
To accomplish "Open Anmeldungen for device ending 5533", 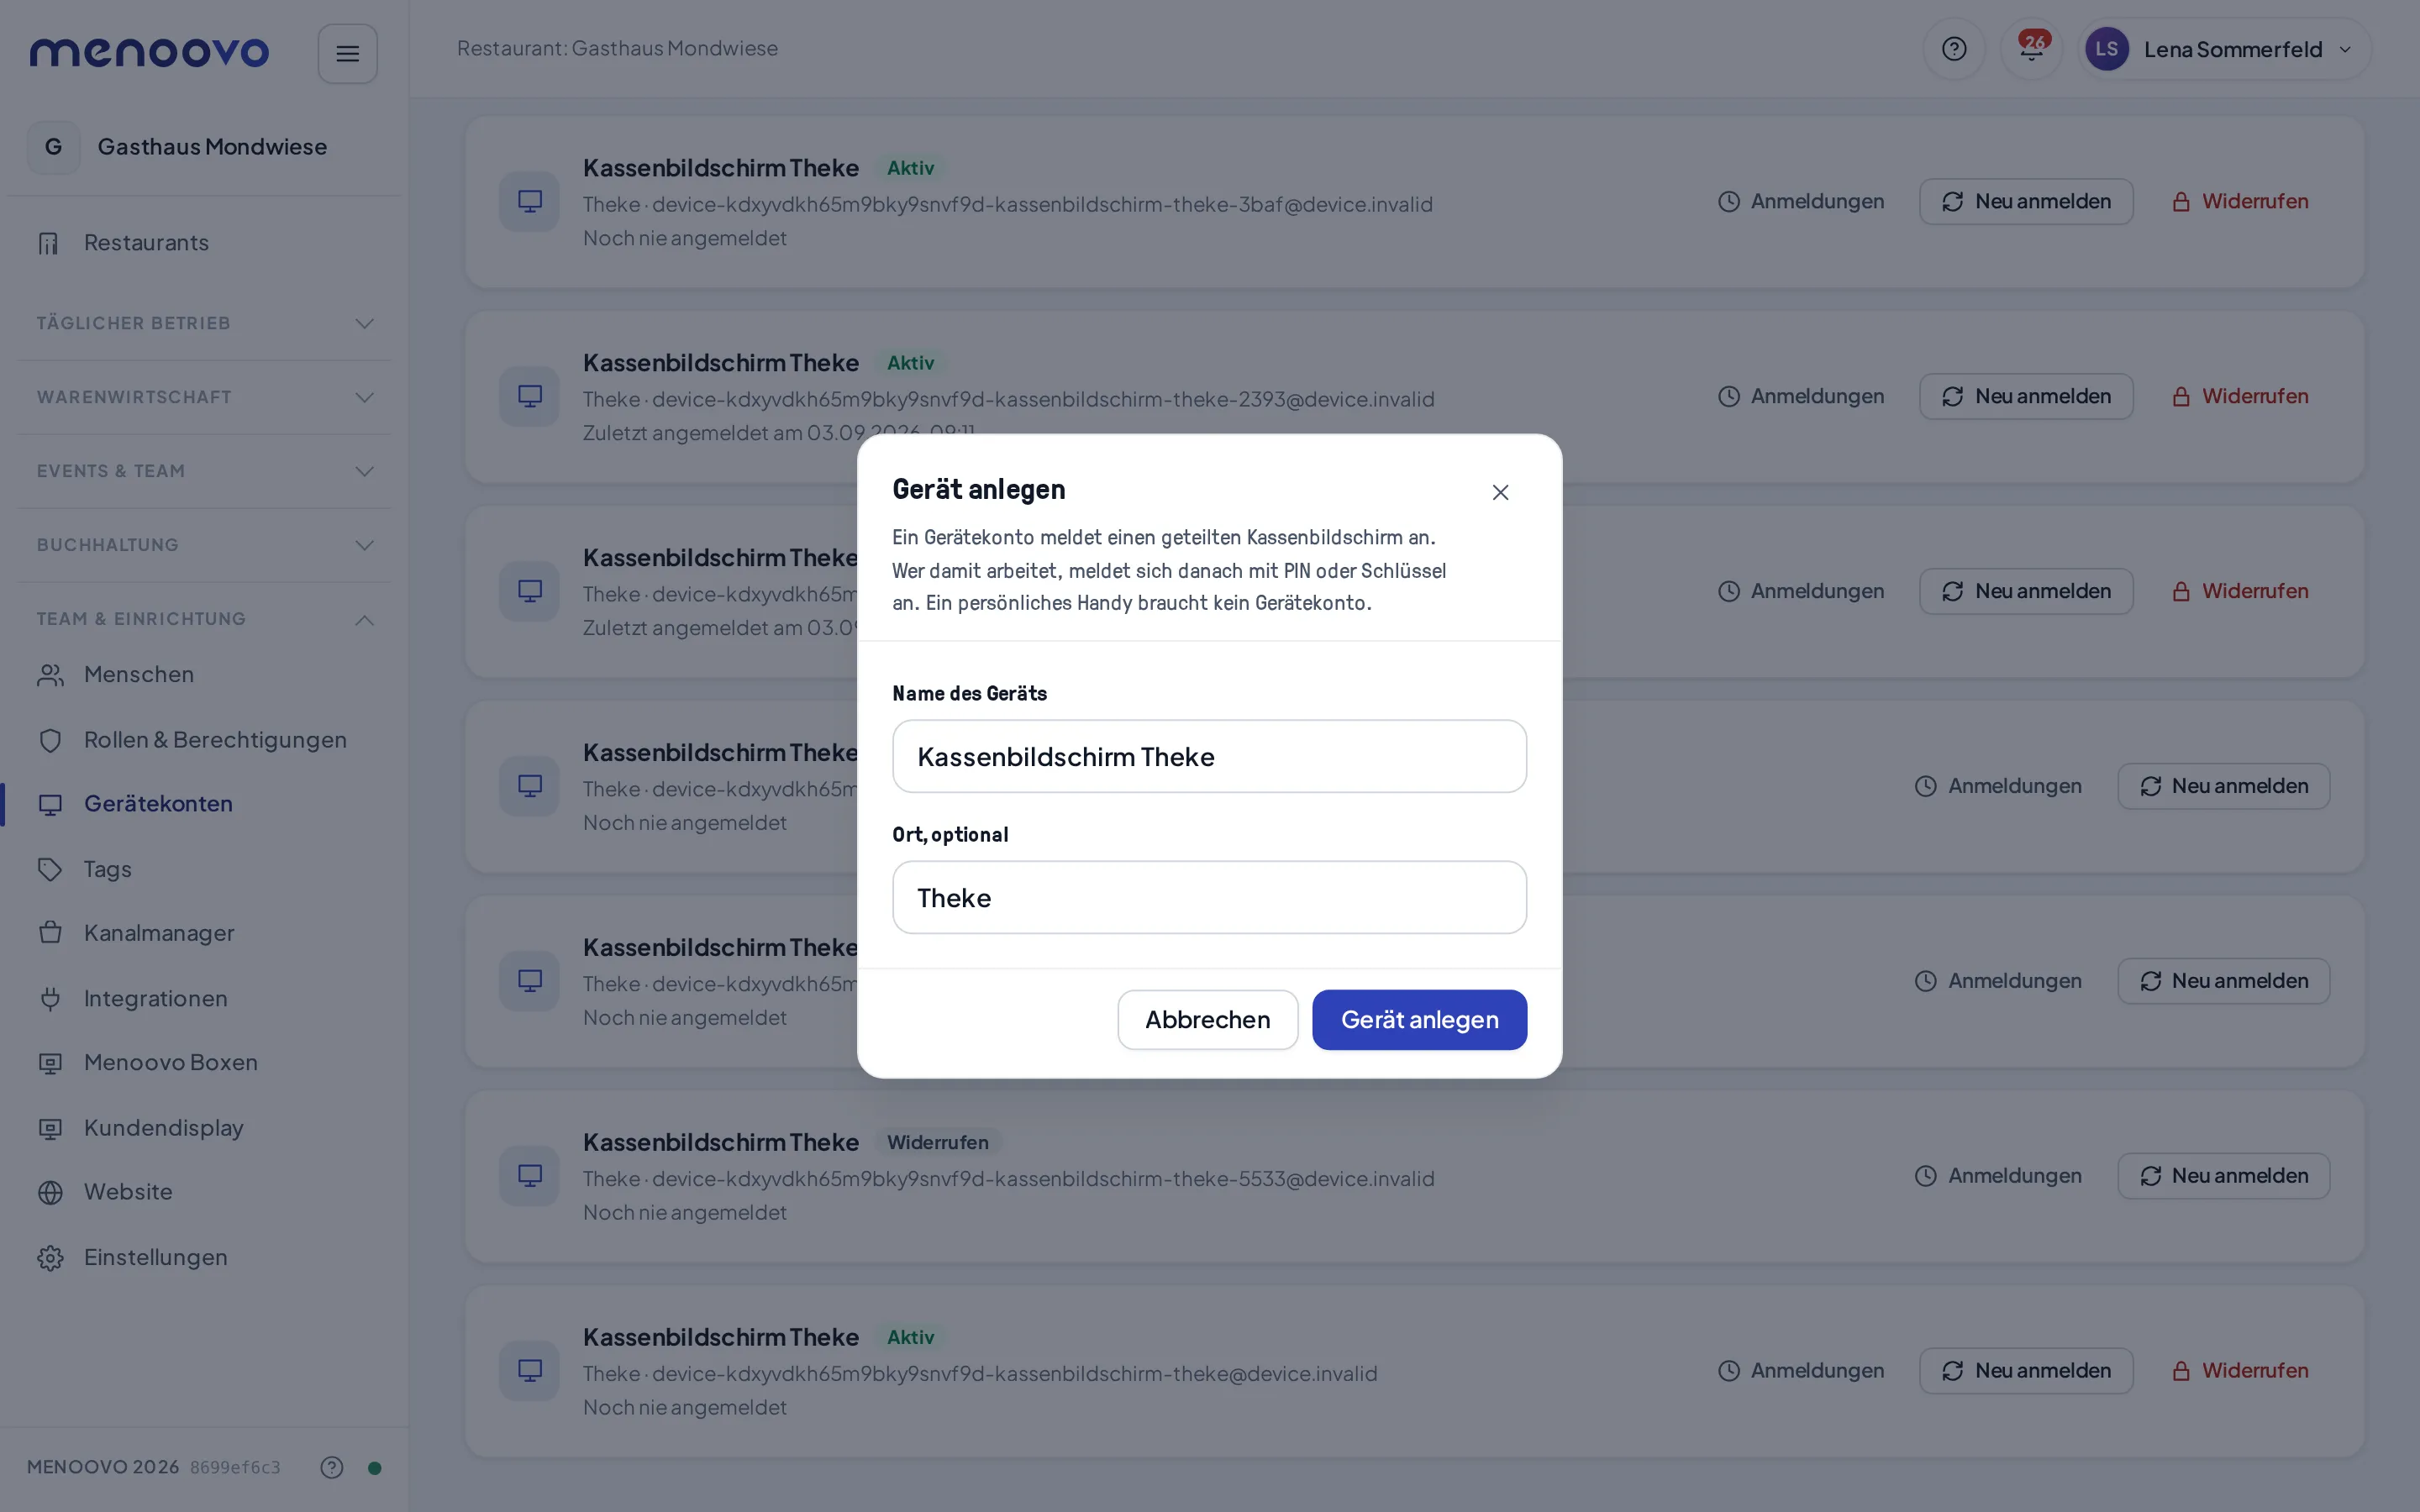I will point(1998,1176).
